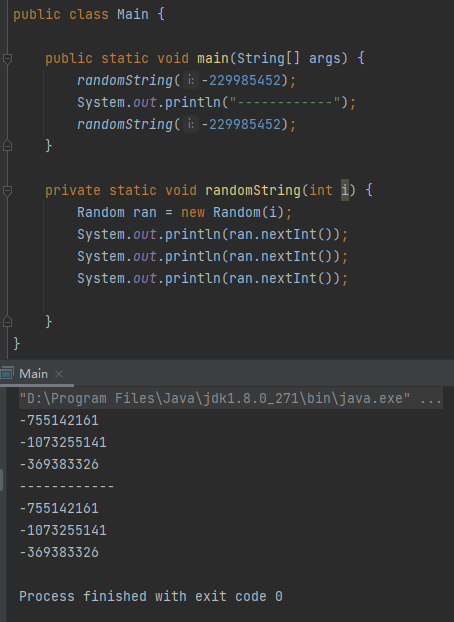Click the closing brace of the Main class
The height and width of the screenshot is (622, 454).
(16, 344)
